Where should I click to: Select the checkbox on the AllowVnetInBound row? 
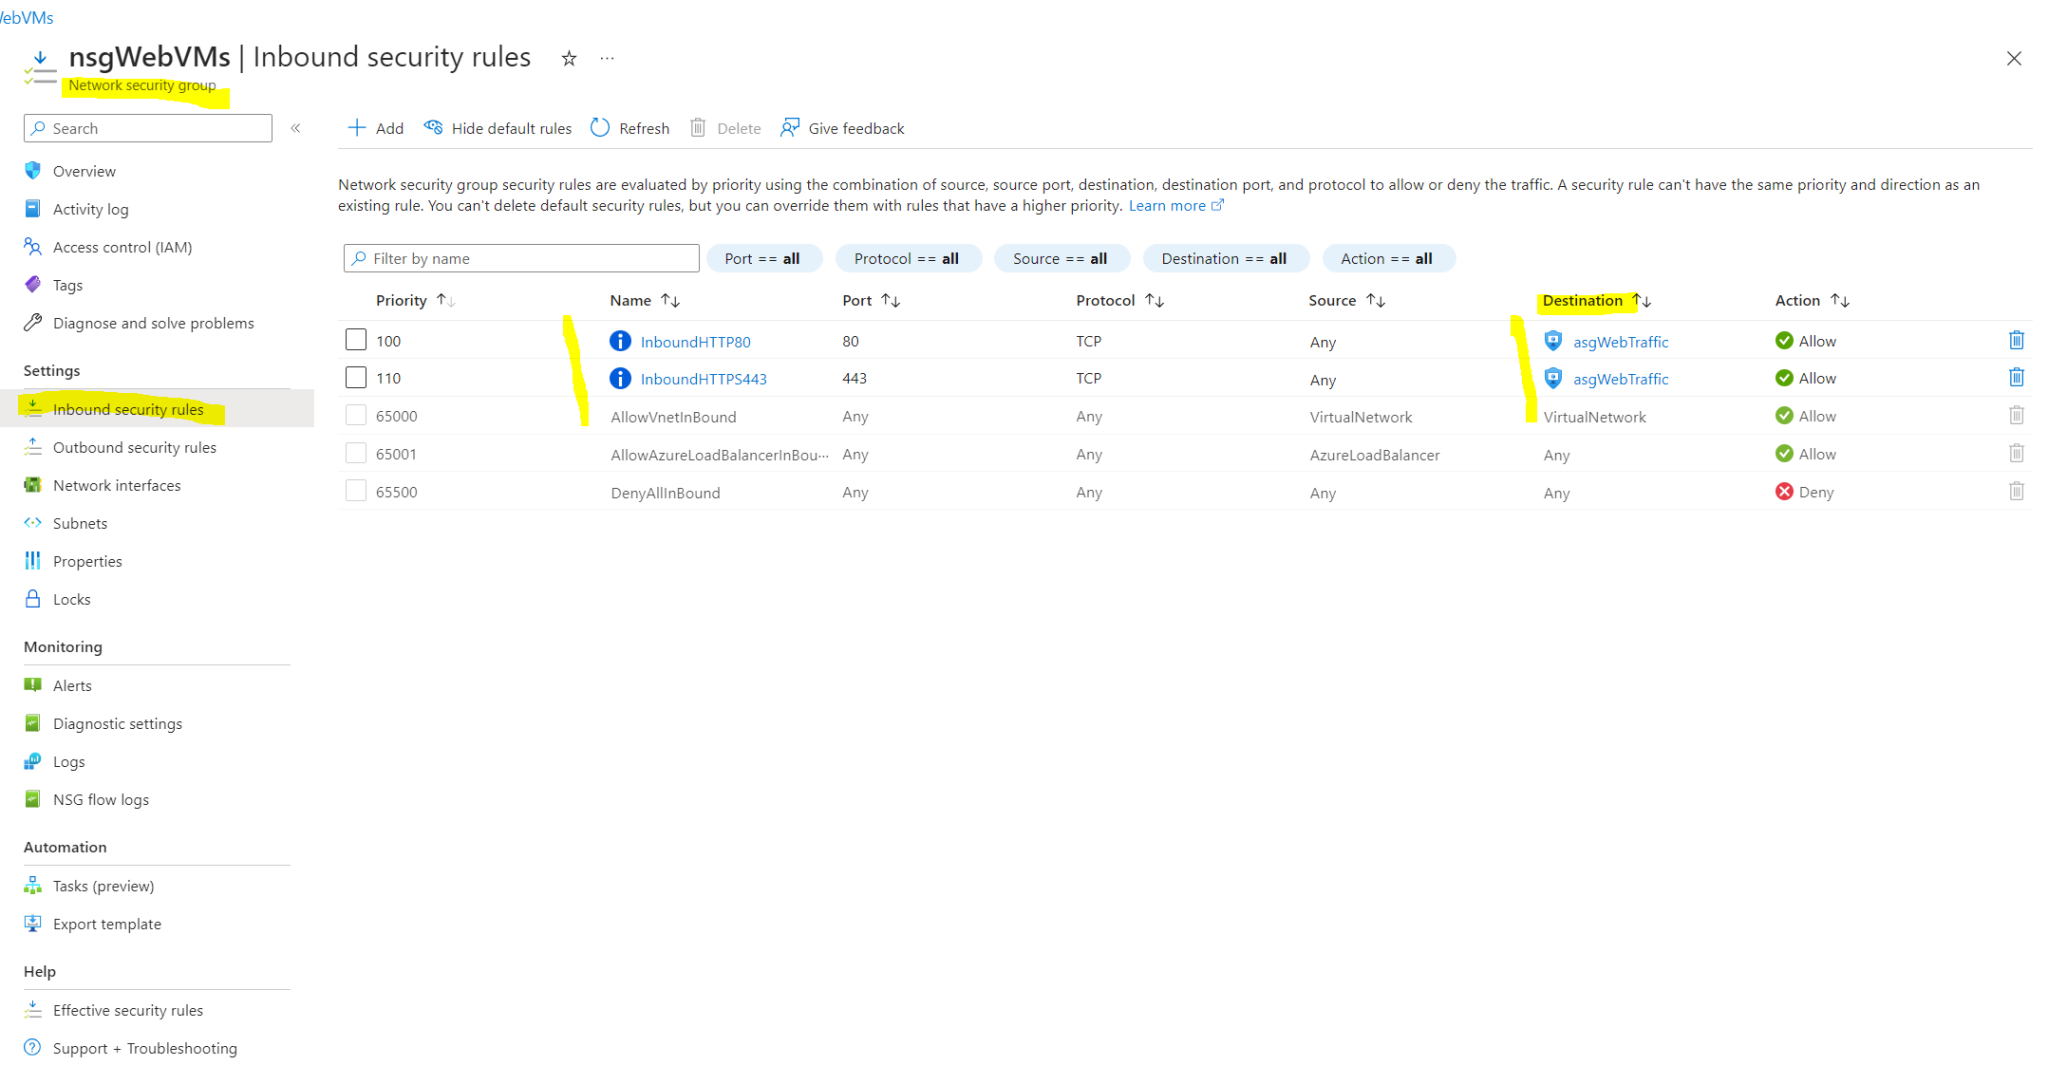point(356,415)
